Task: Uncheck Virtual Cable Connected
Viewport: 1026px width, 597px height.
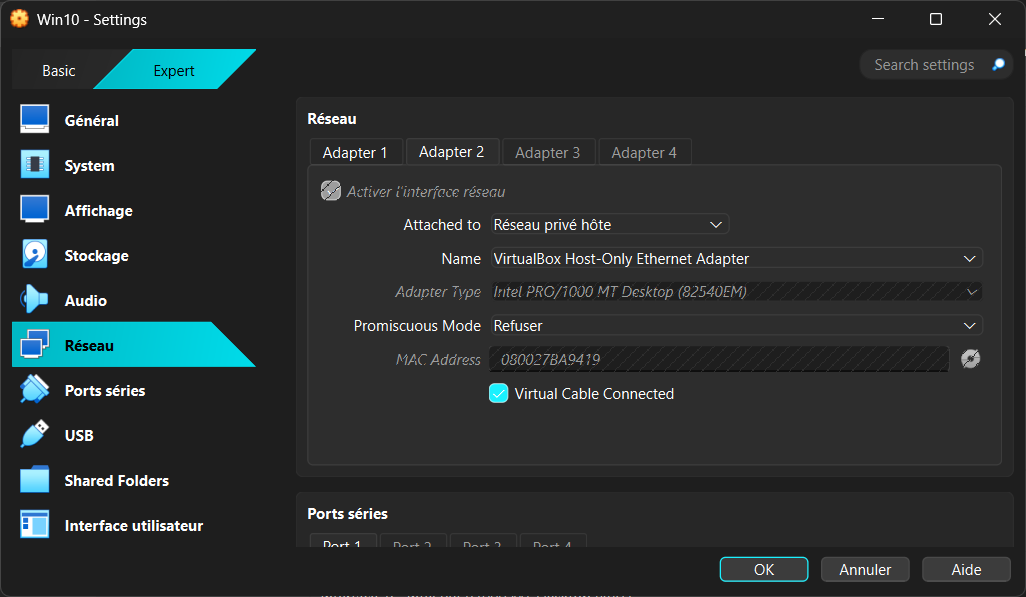Action: click(x=499, y=394)
